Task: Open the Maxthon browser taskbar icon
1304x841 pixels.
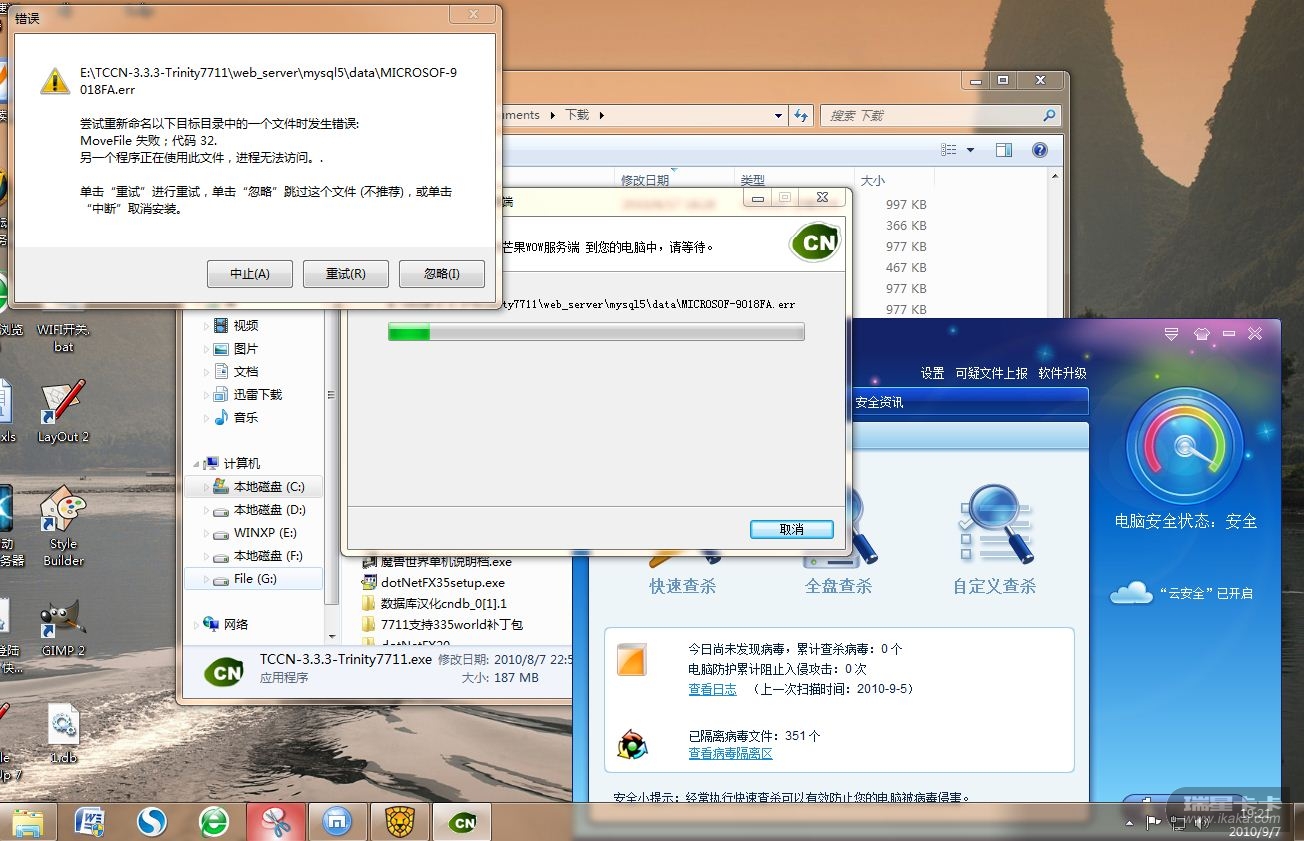Action: tap(338, 822)
